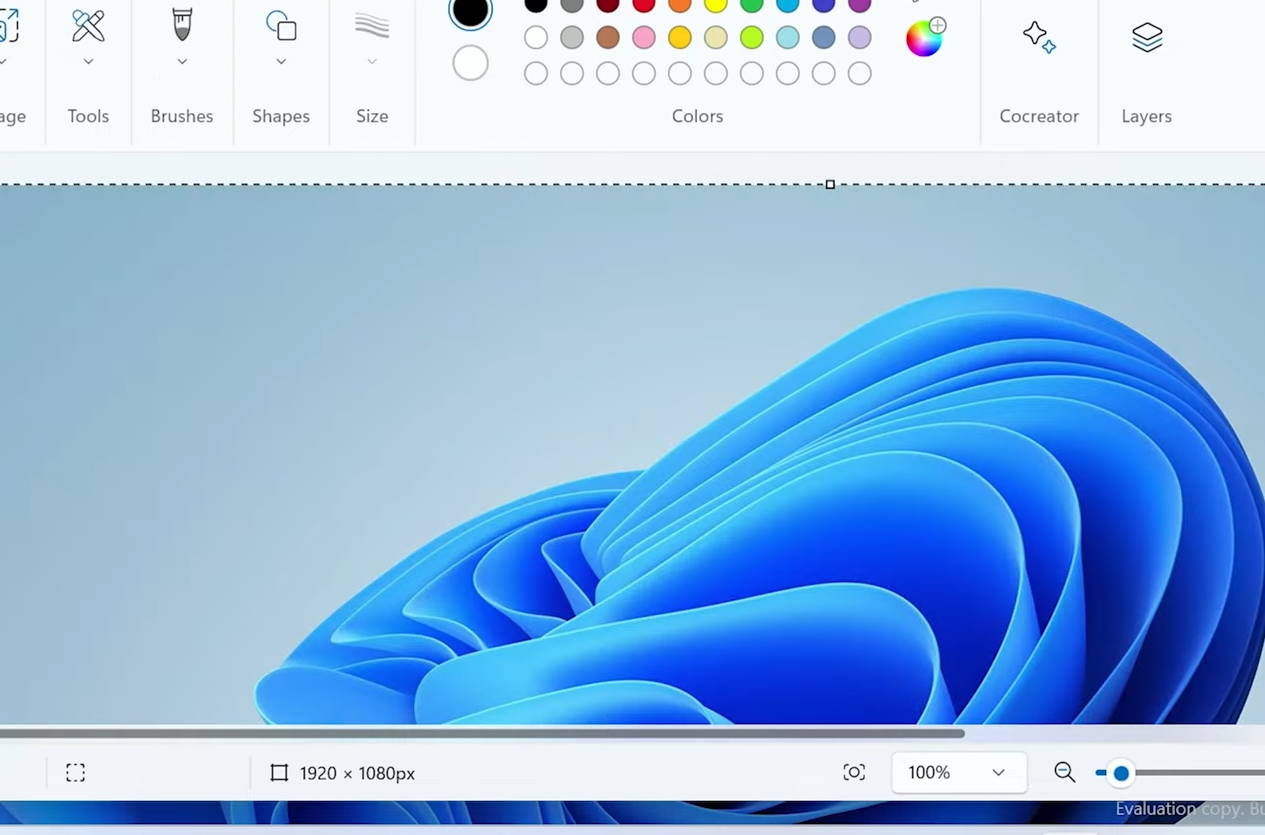
Task: Pick the red color swatch
Action: (x=644, y=6)
